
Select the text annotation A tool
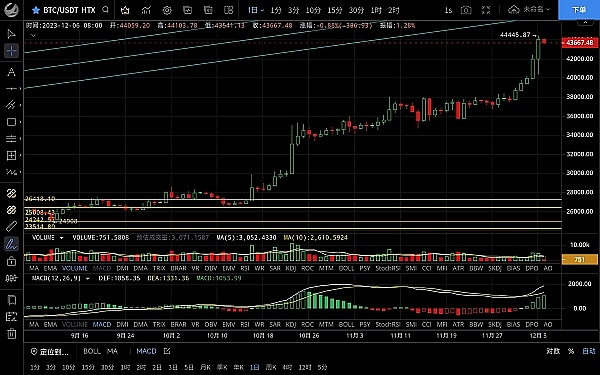(11, 72)
